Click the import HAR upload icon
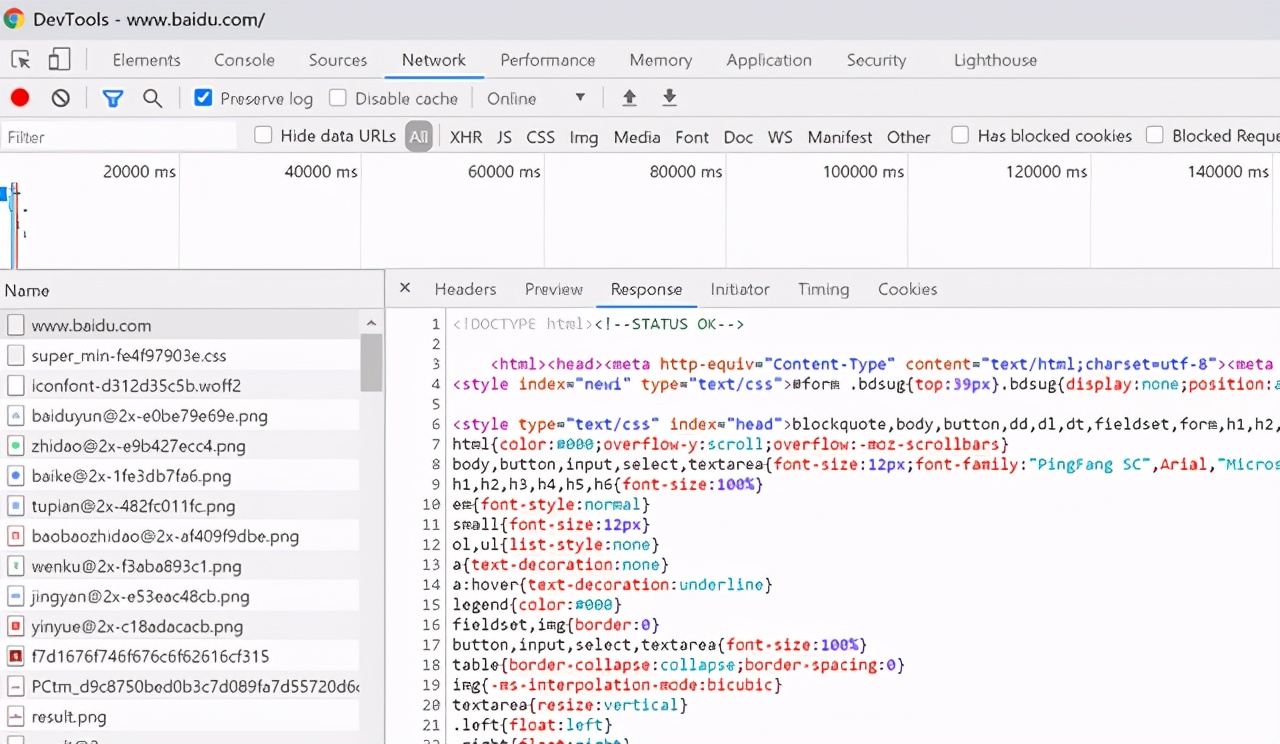Screen dimensions: 1280x744 629,98
